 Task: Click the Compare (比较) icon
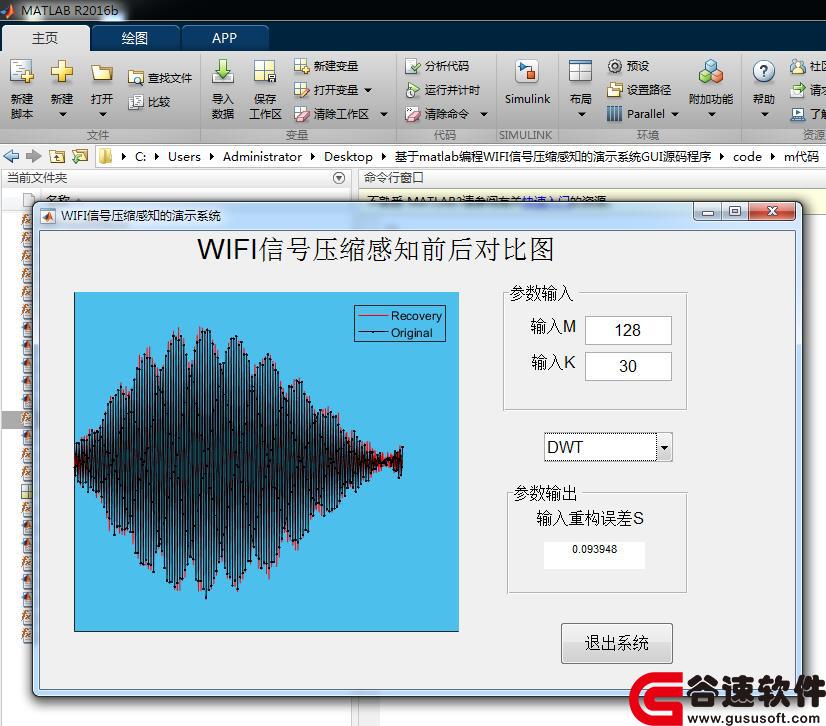tap(135, 102)
